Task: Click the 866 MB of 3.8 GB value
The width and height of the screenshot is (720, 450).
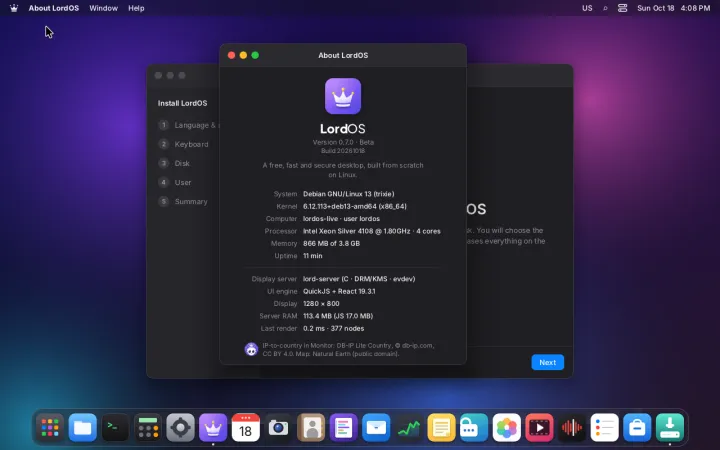Action: pos(331,243)
